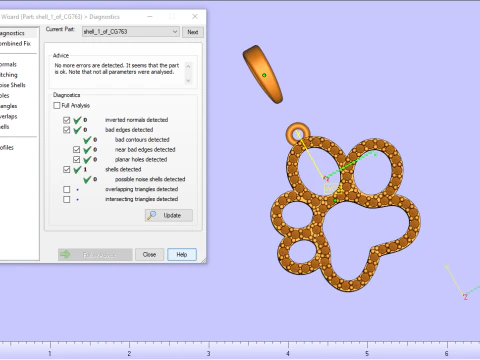Minimize the Fix Wizard dialog
The width and height of the screenshot is (480, 360).
point(150,16)
